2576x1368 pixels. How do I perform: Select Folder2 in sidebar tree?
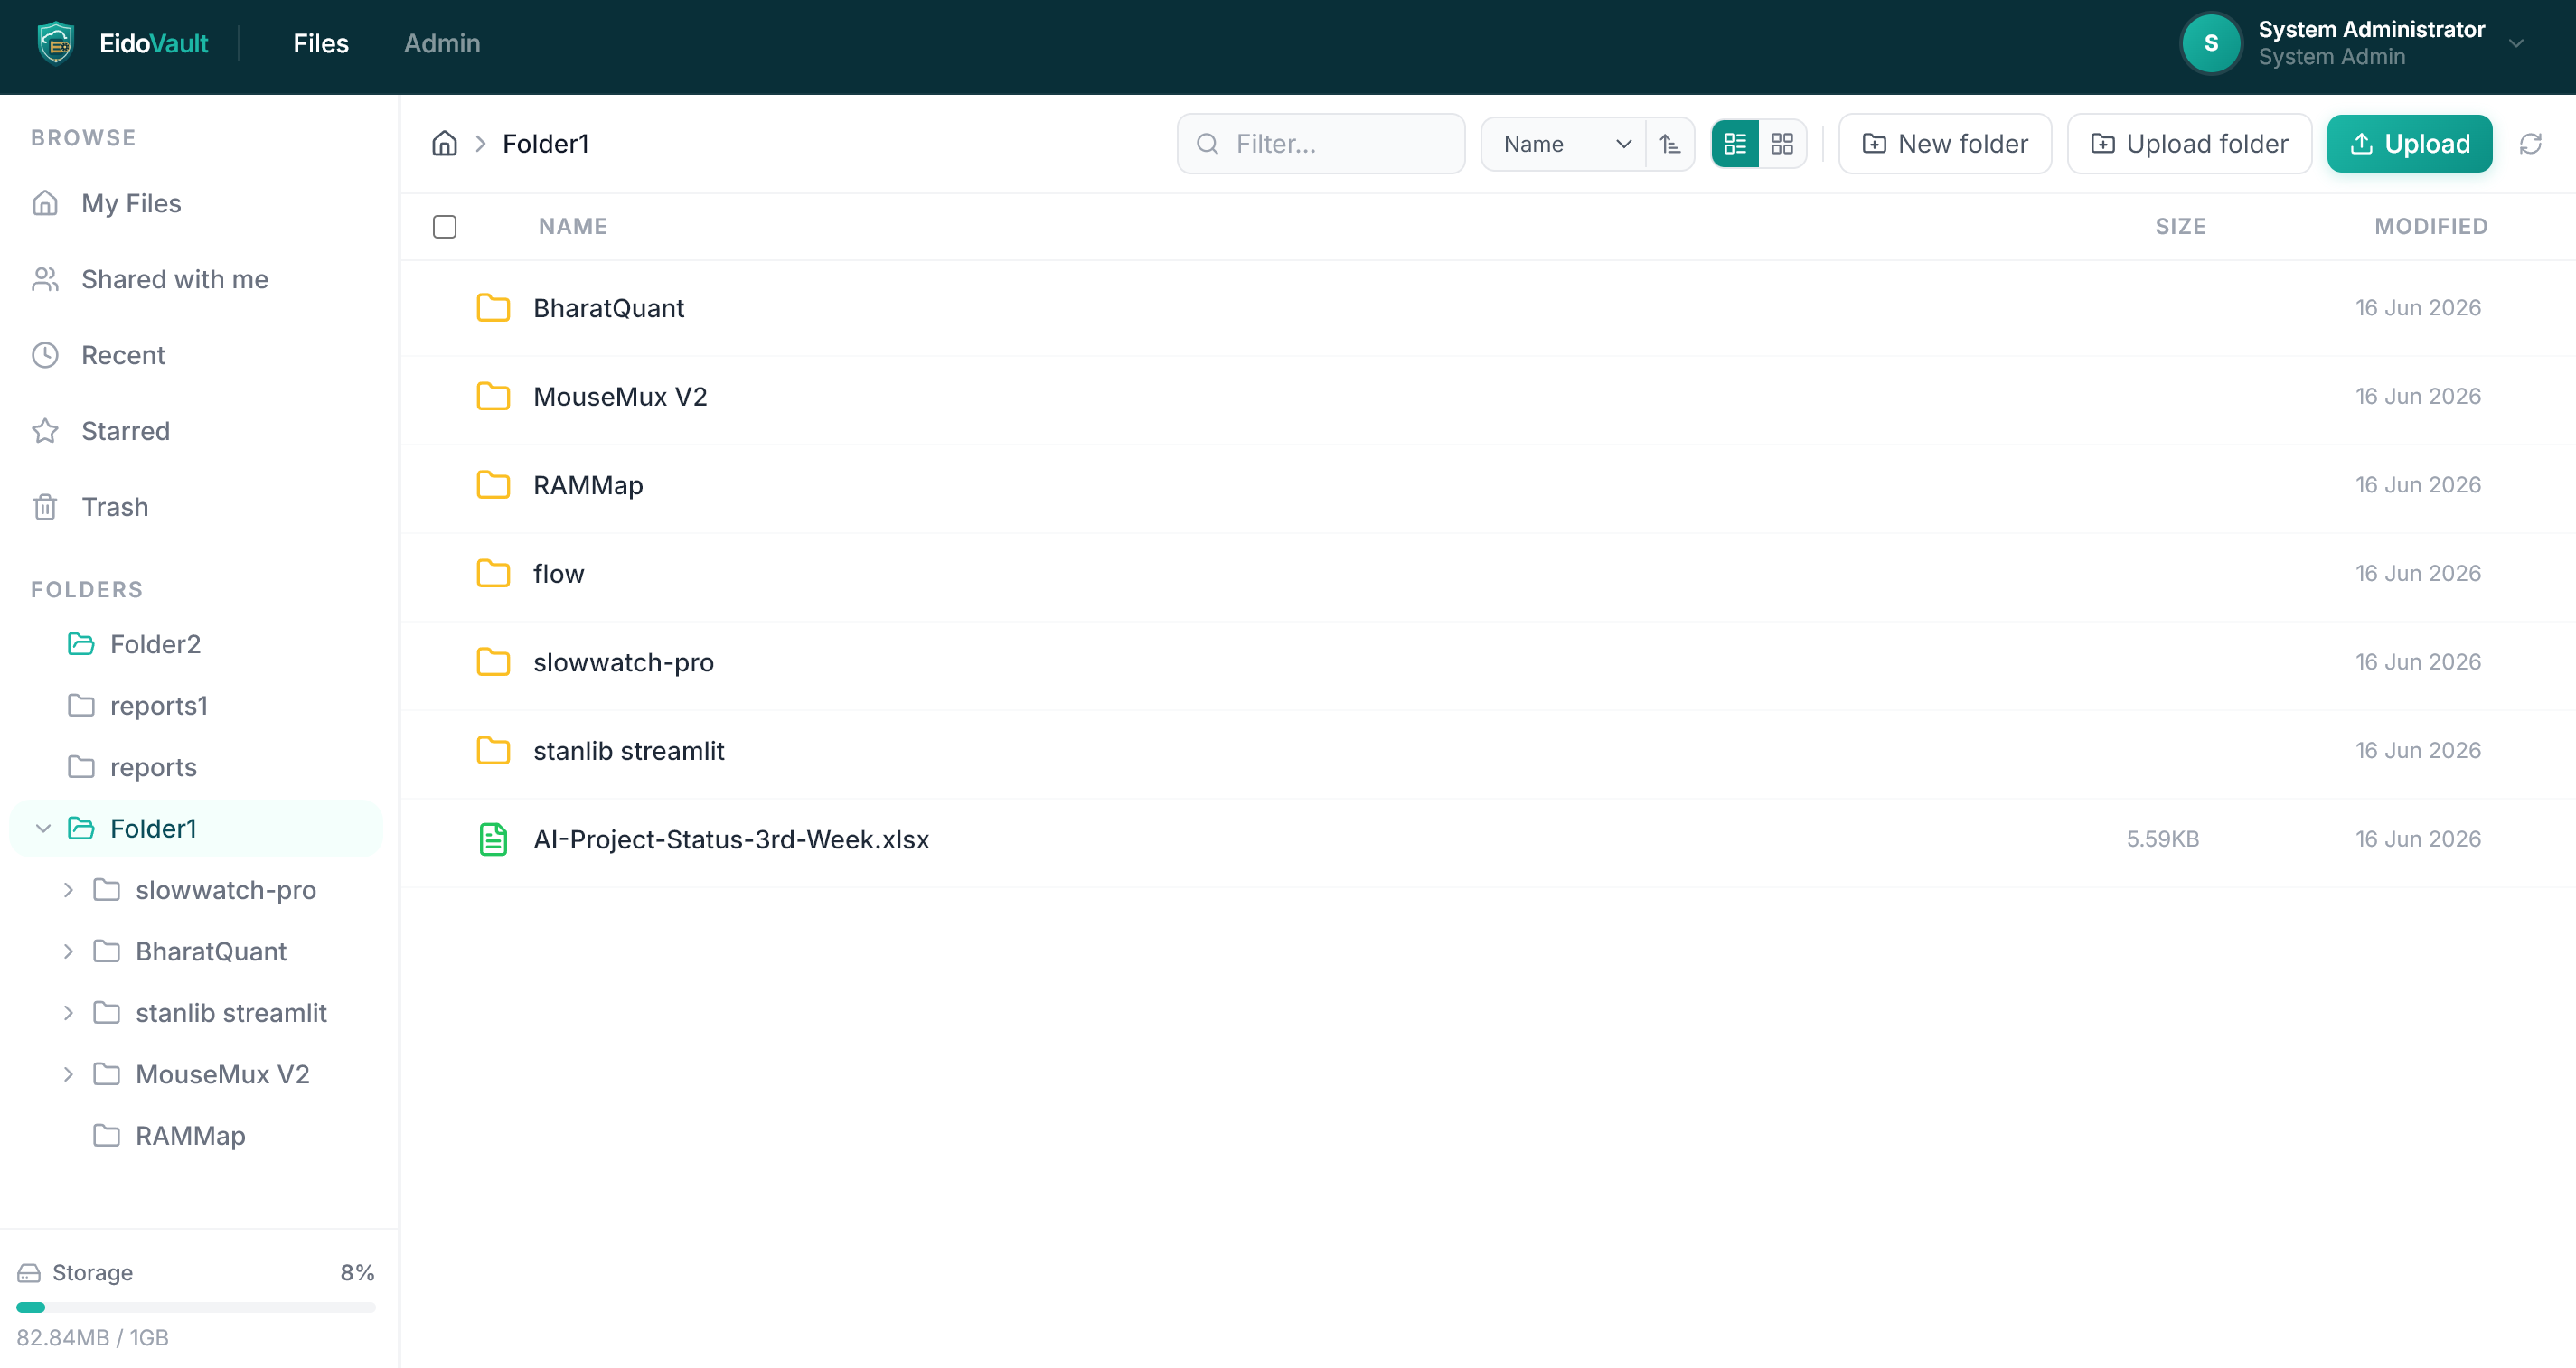pyautogui.click(x=155, y=644)
